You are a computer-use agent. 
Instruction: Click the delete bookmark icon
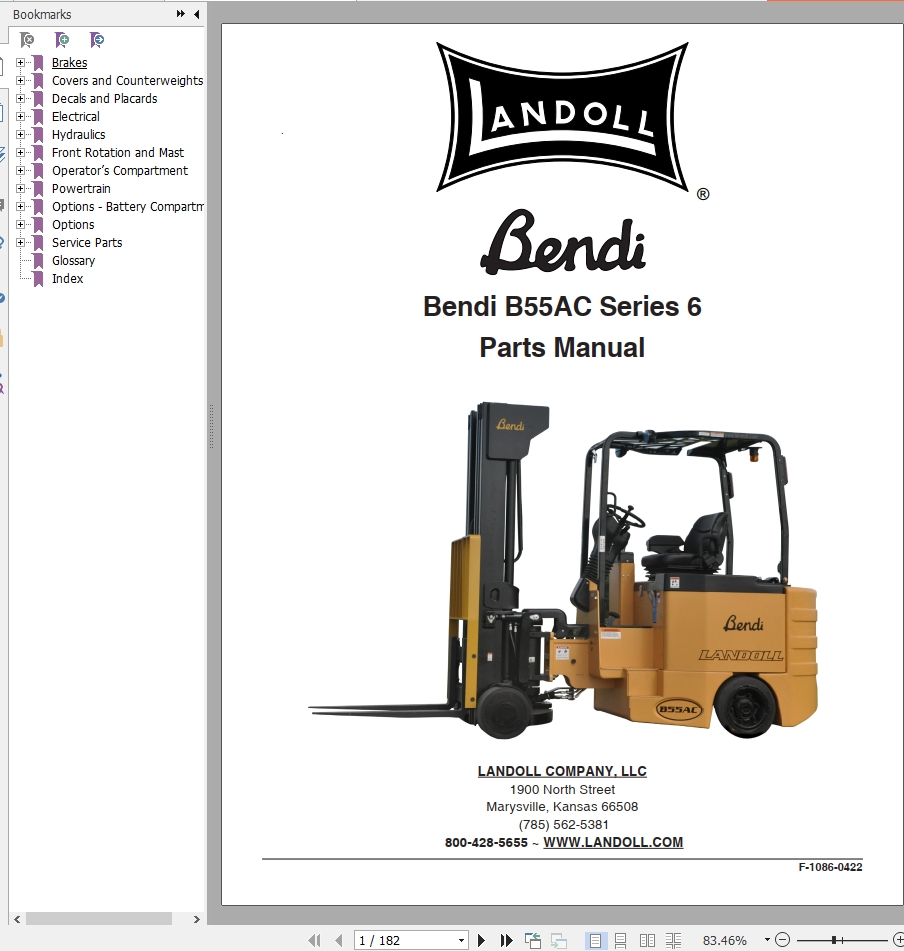pyautogui.click(x=27, y=40)
